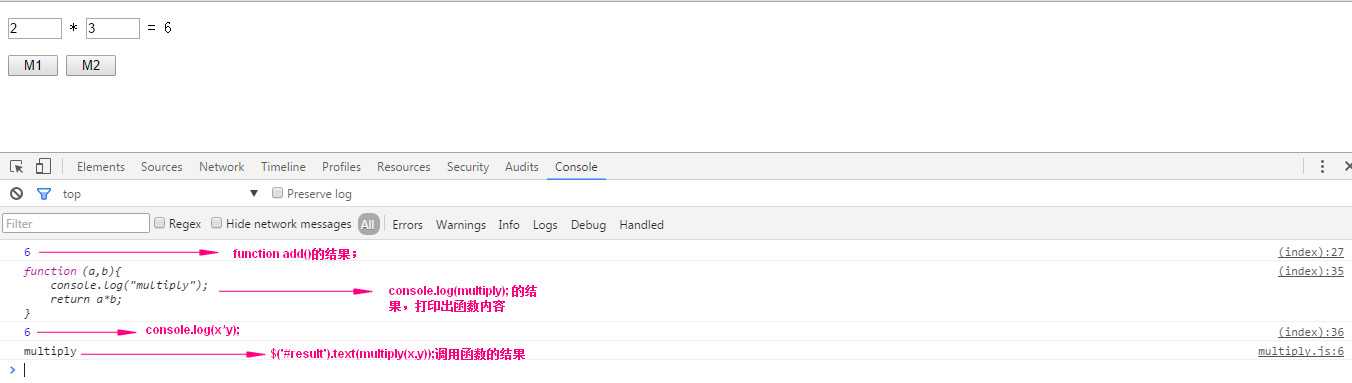Select the 'multiply' console output text
This screenshot has width=1352, height=383.
50,352
